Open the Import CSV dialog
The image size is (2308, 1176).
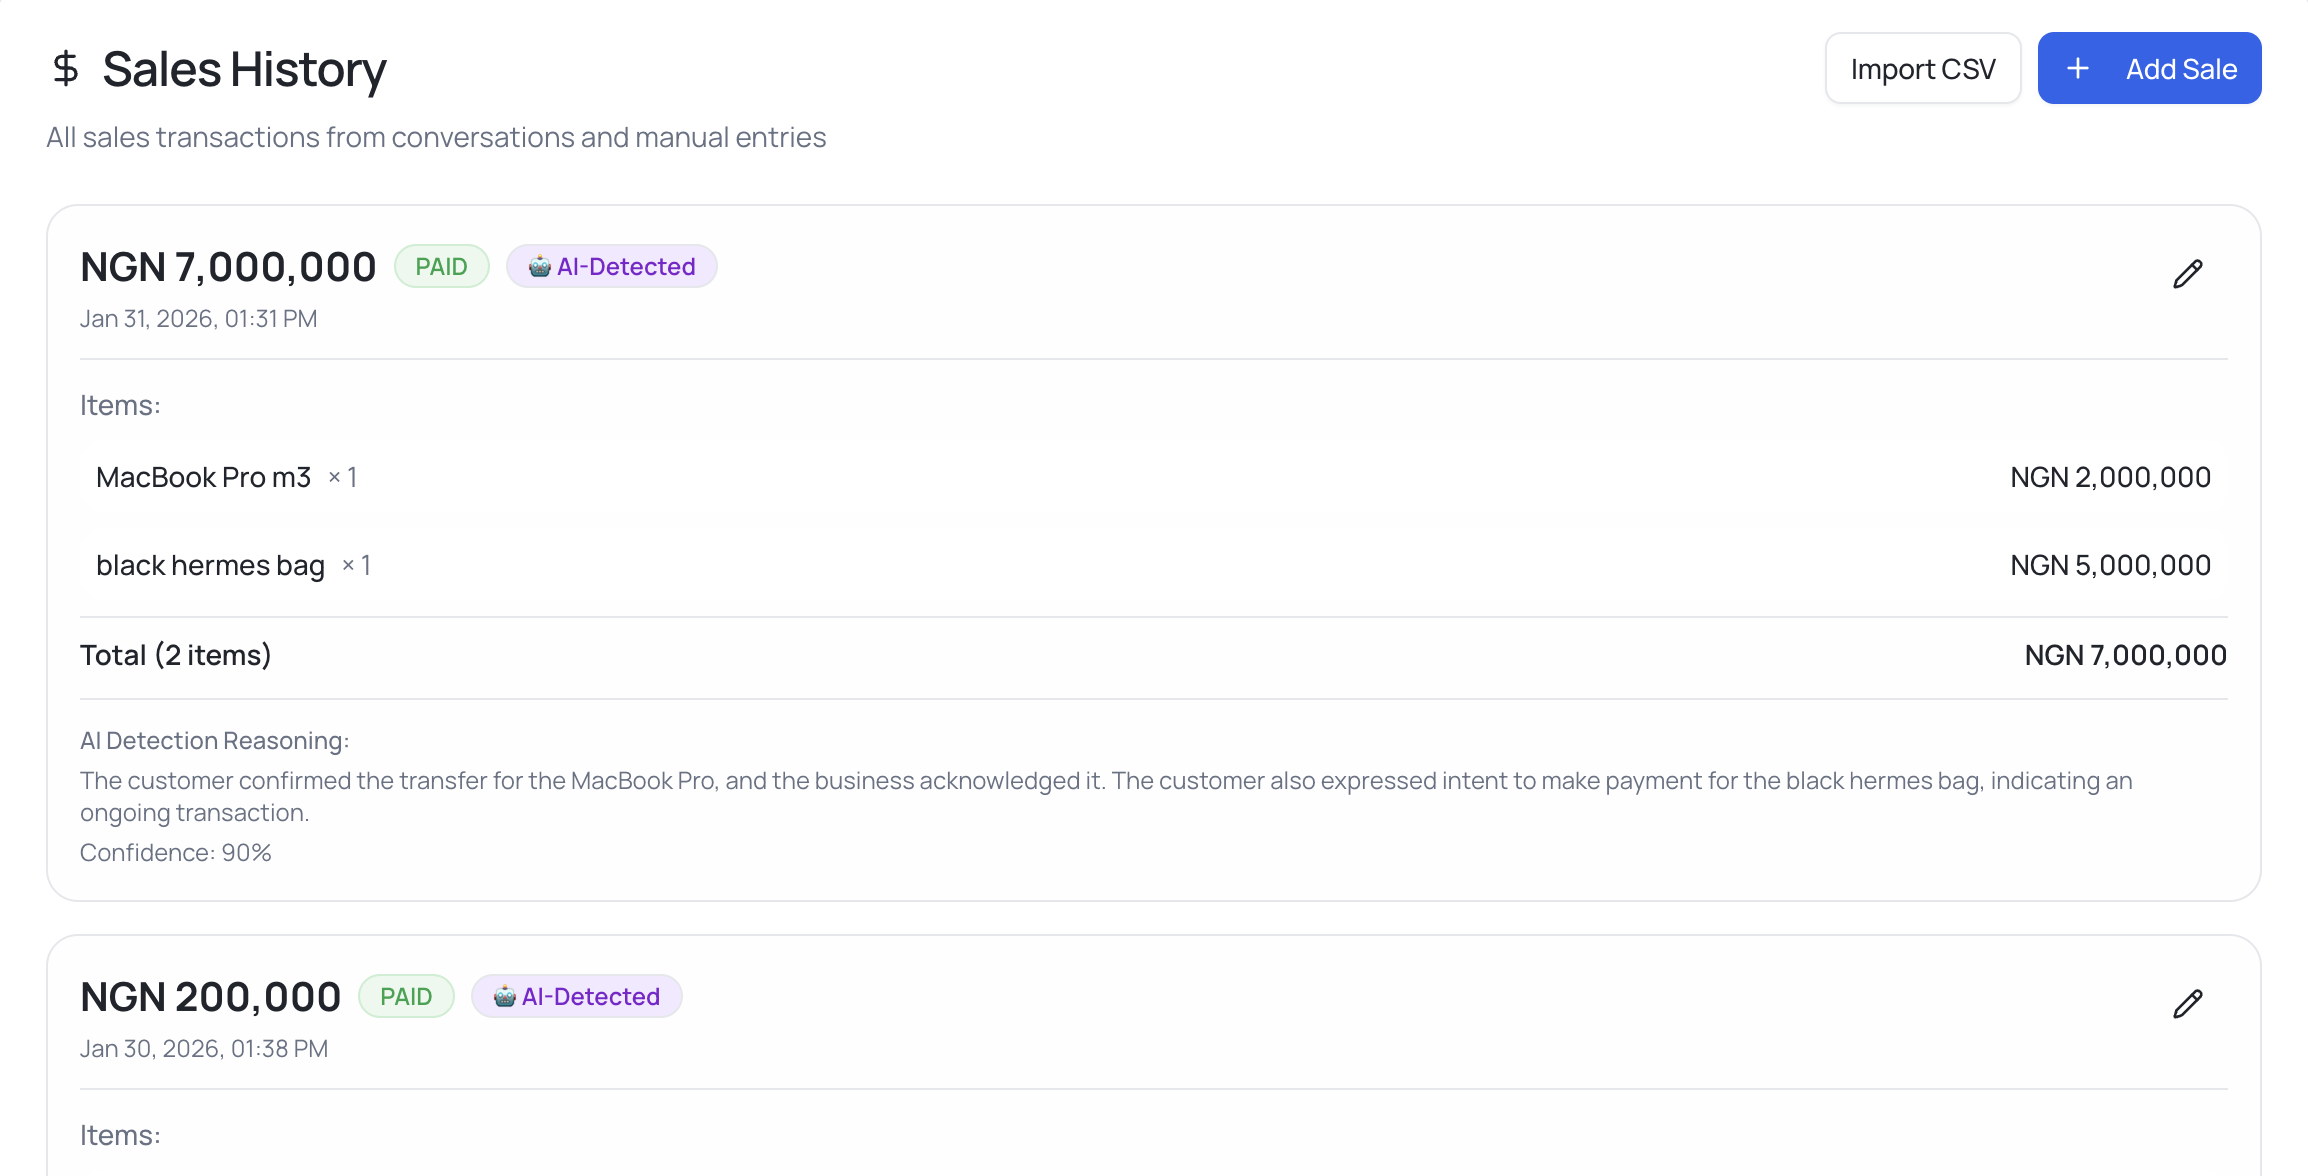(1922, 68)
